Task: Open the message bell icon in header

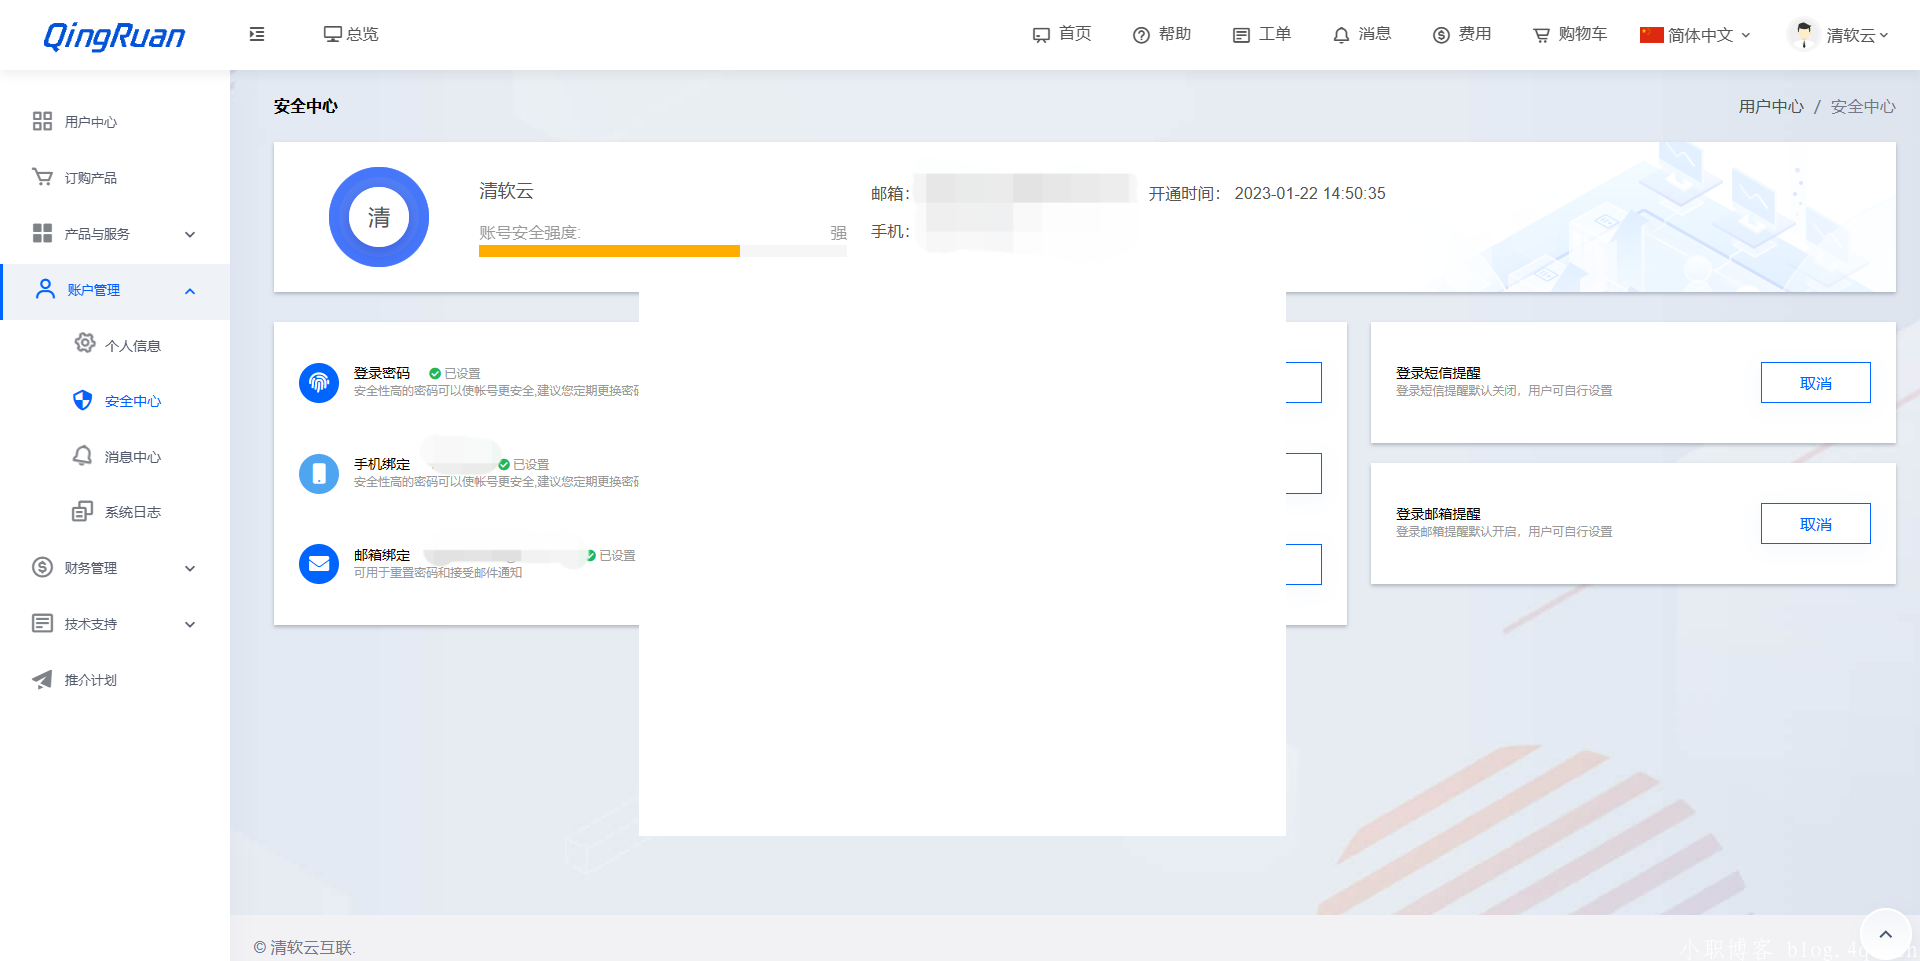Action: click(x=1341, y=35)
